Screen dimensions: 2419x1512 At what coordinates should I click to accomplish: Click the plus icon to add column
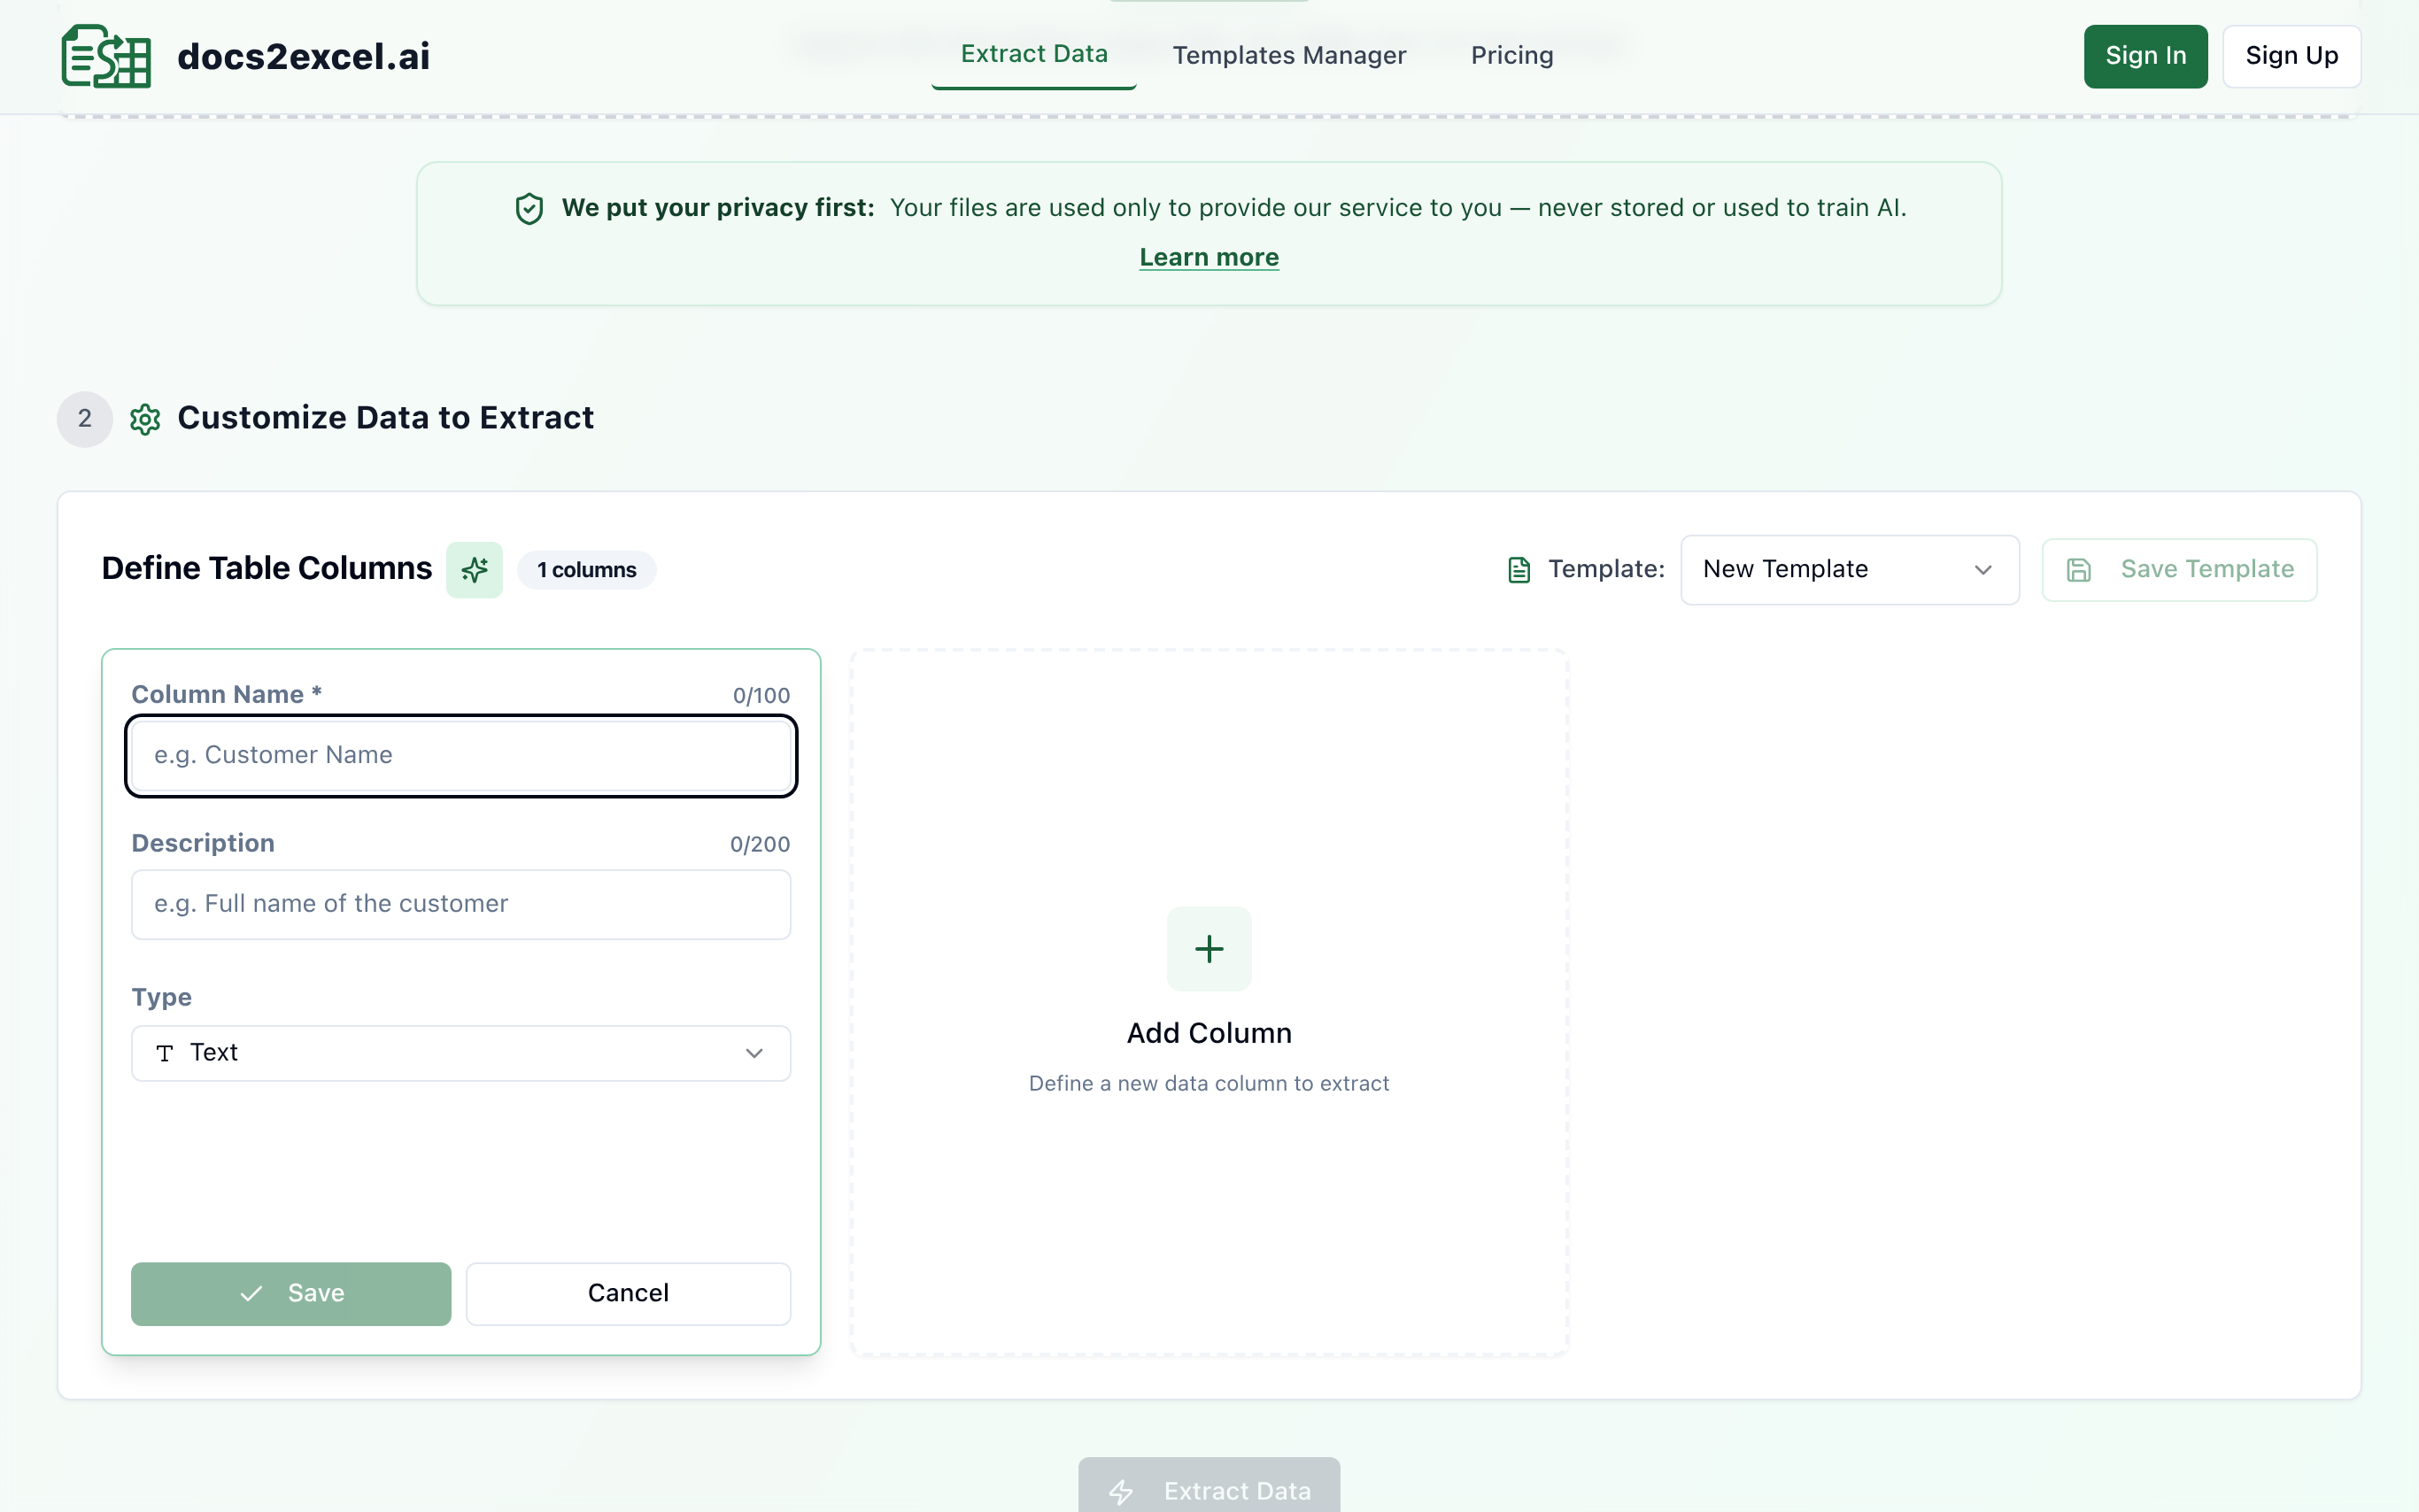click(1208, 948)
